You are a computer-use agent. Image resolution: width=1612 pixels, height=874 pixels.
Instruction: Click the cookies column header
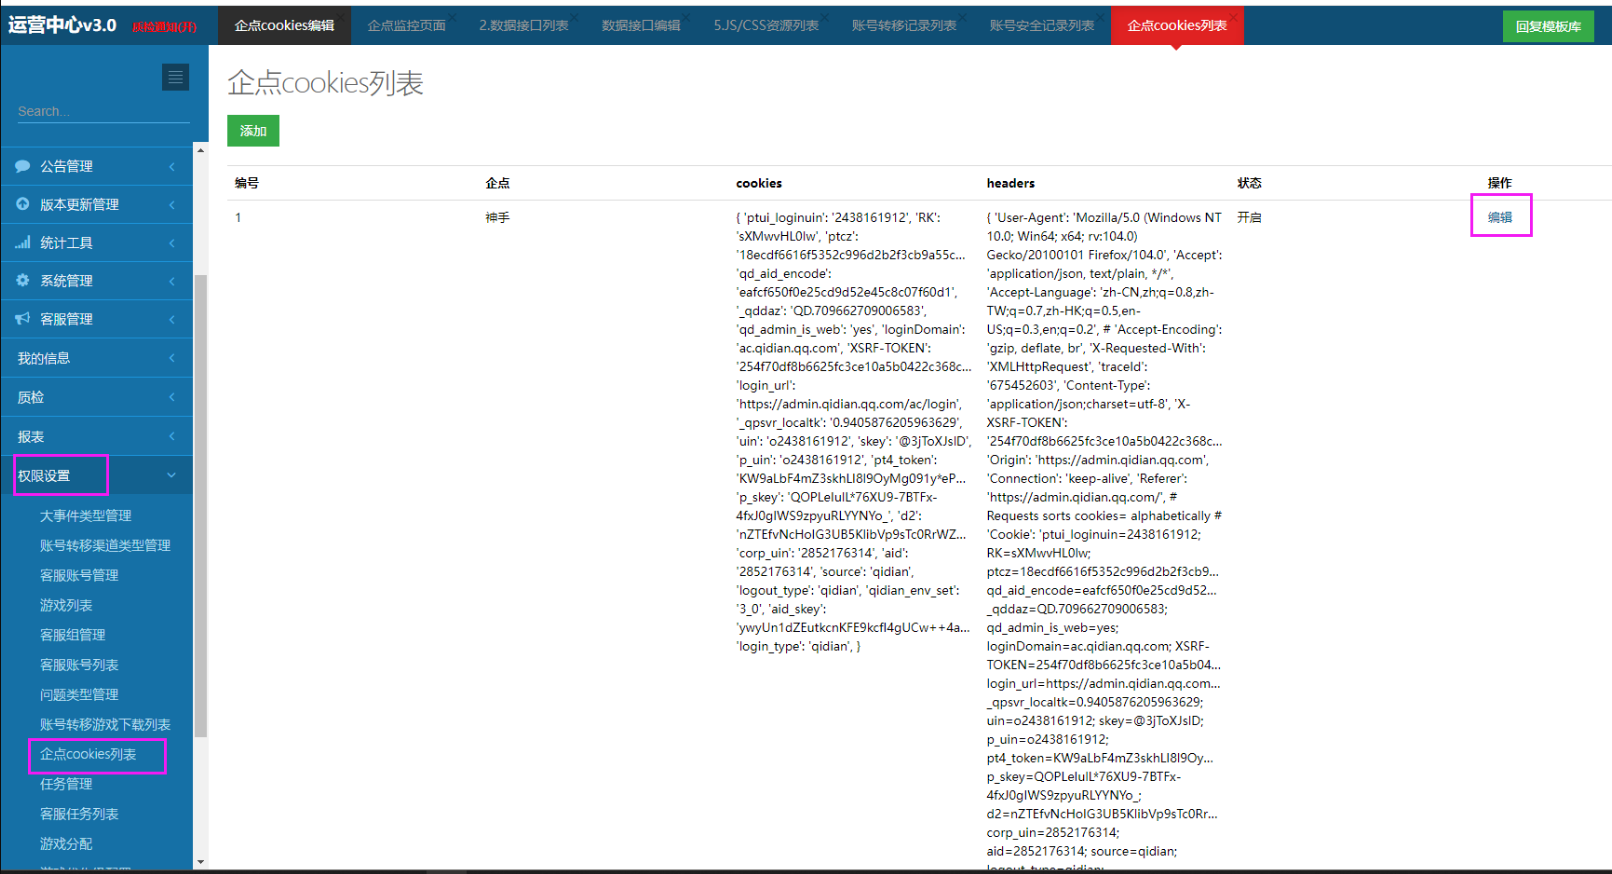tap(759, 183)
